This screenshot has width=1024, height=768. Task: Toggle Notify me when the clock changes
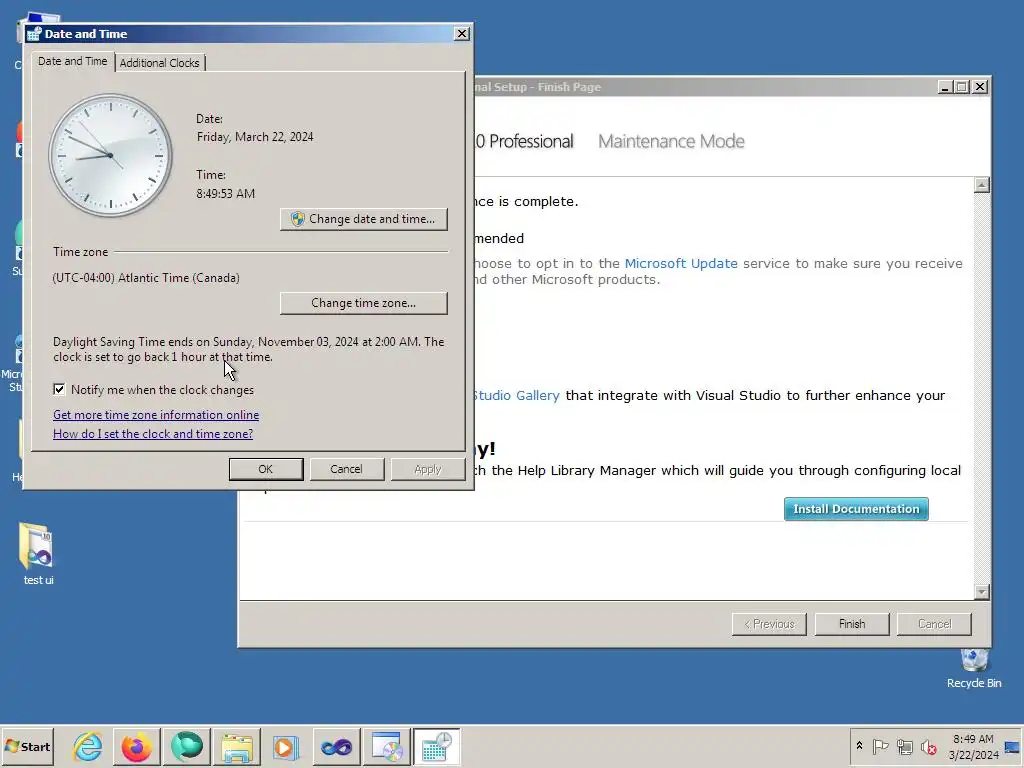click(x=59, y=390)
